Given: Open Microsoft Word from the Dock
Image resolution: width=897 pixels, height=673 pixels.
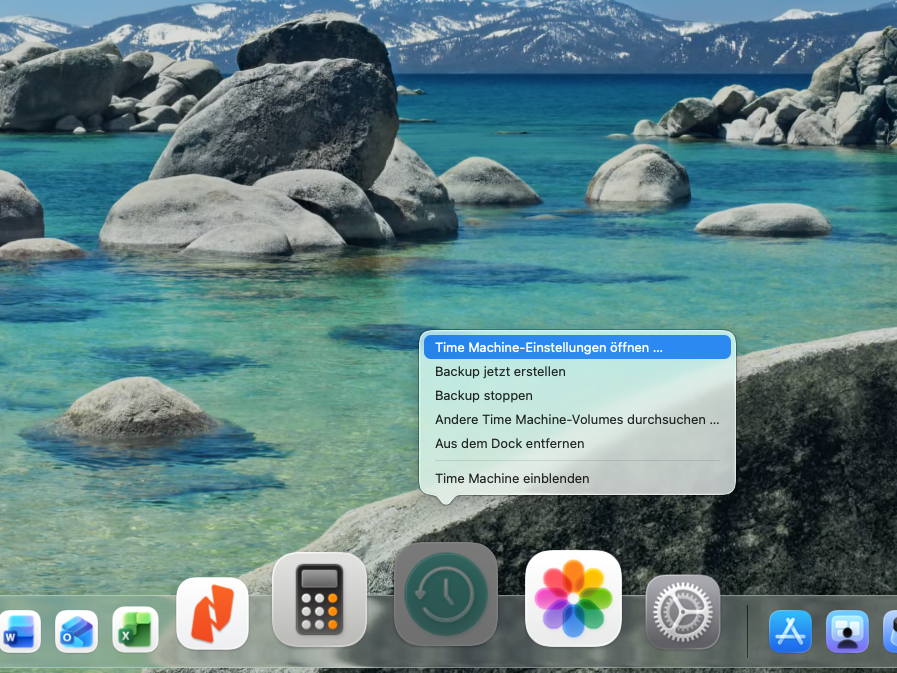Looking at the screenshot, I should click(20, 631).
